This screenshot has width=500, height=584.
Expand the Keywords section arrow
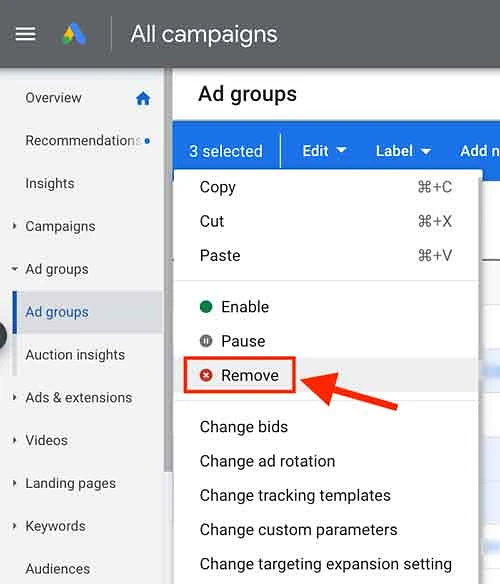(14, 526)
